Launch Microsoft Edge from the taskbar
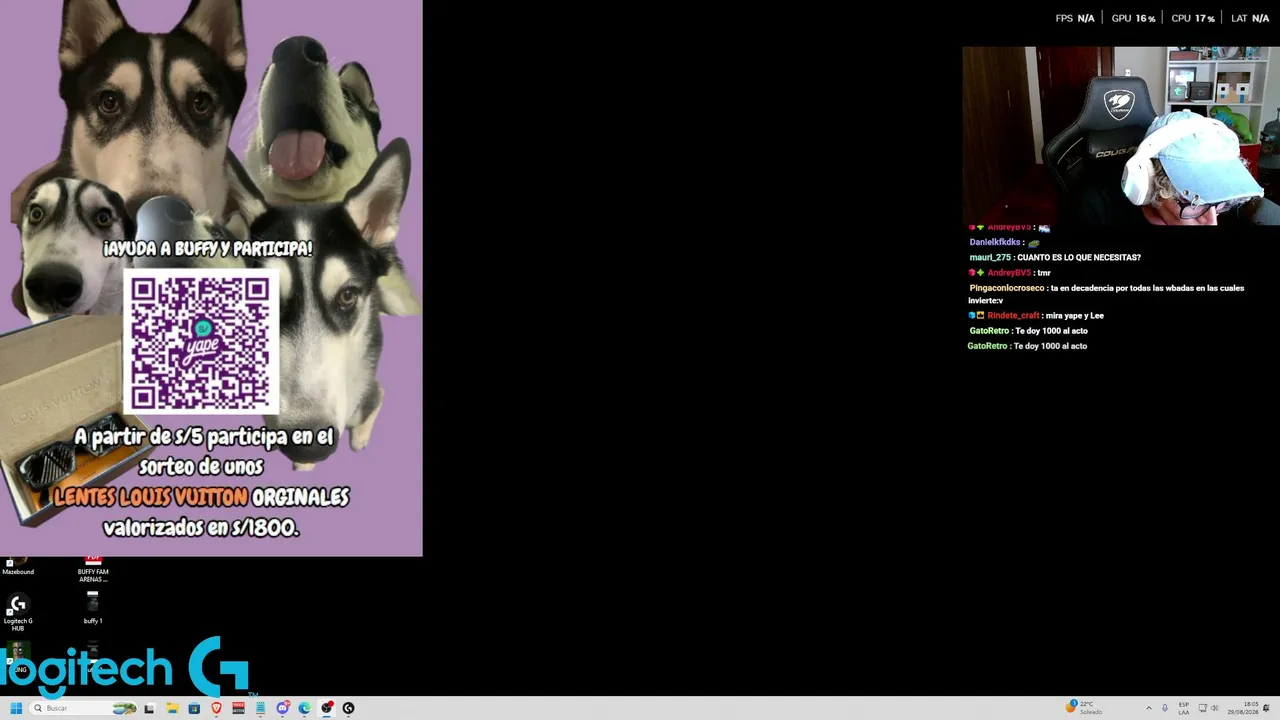Viewport: 1280px width, 720px height. pyautogui.click(x=305, y=708)
